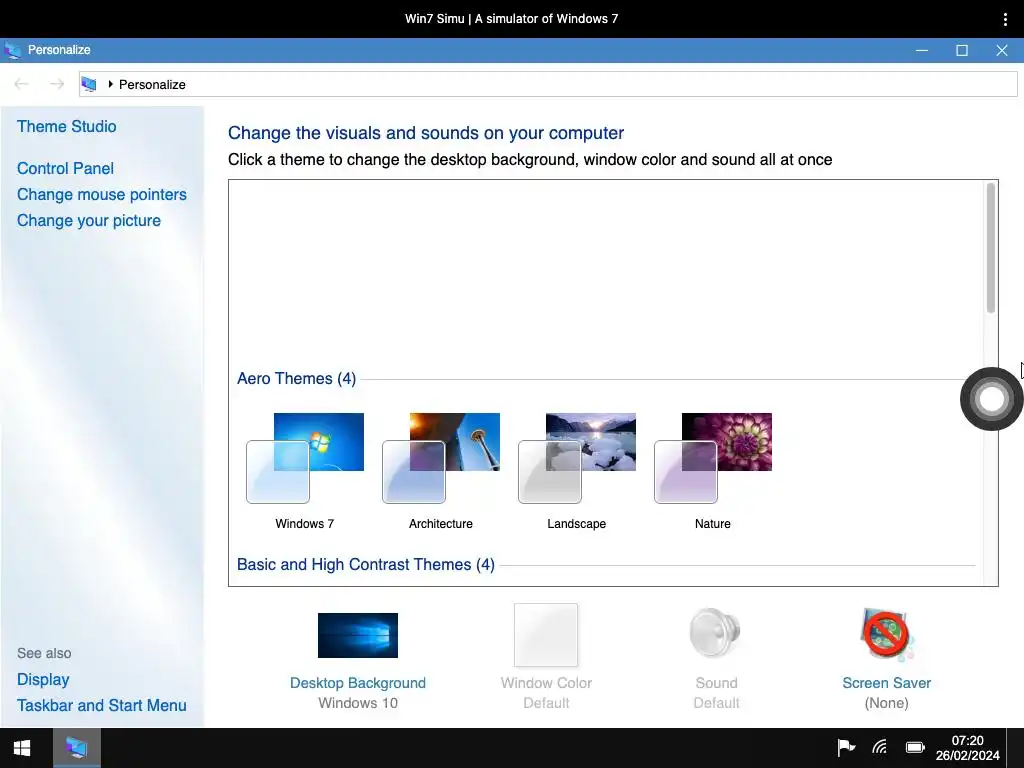This screenshot has width=1024, height=768.
Task: Open Taskbar and Start Menu link
Action: 102,705
